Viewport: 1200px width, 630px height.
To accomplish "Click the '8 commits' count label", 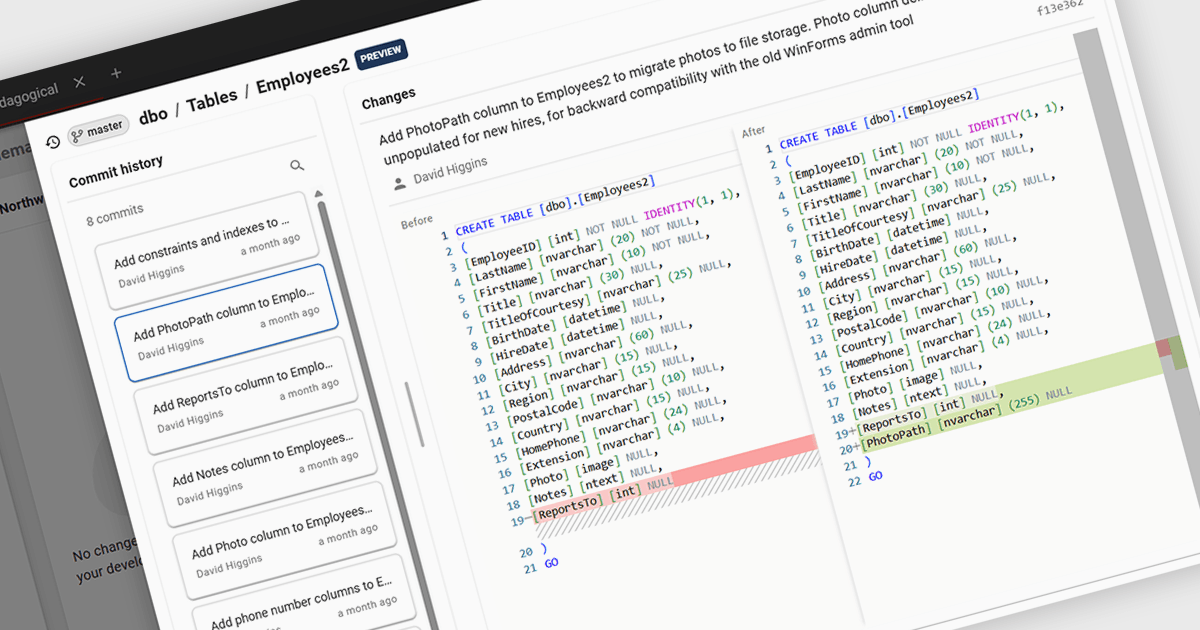I will point(115,214).
